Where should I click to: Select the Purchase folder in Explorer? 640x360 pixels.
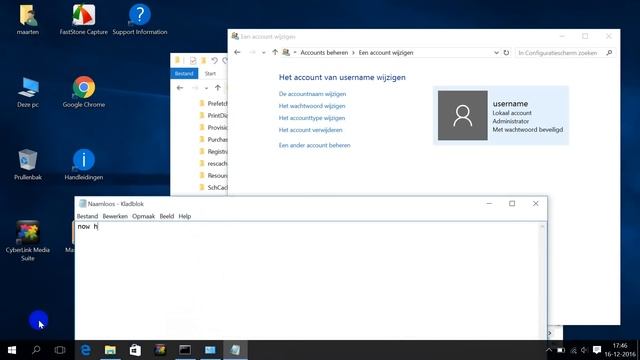click(x=213, y=140)
